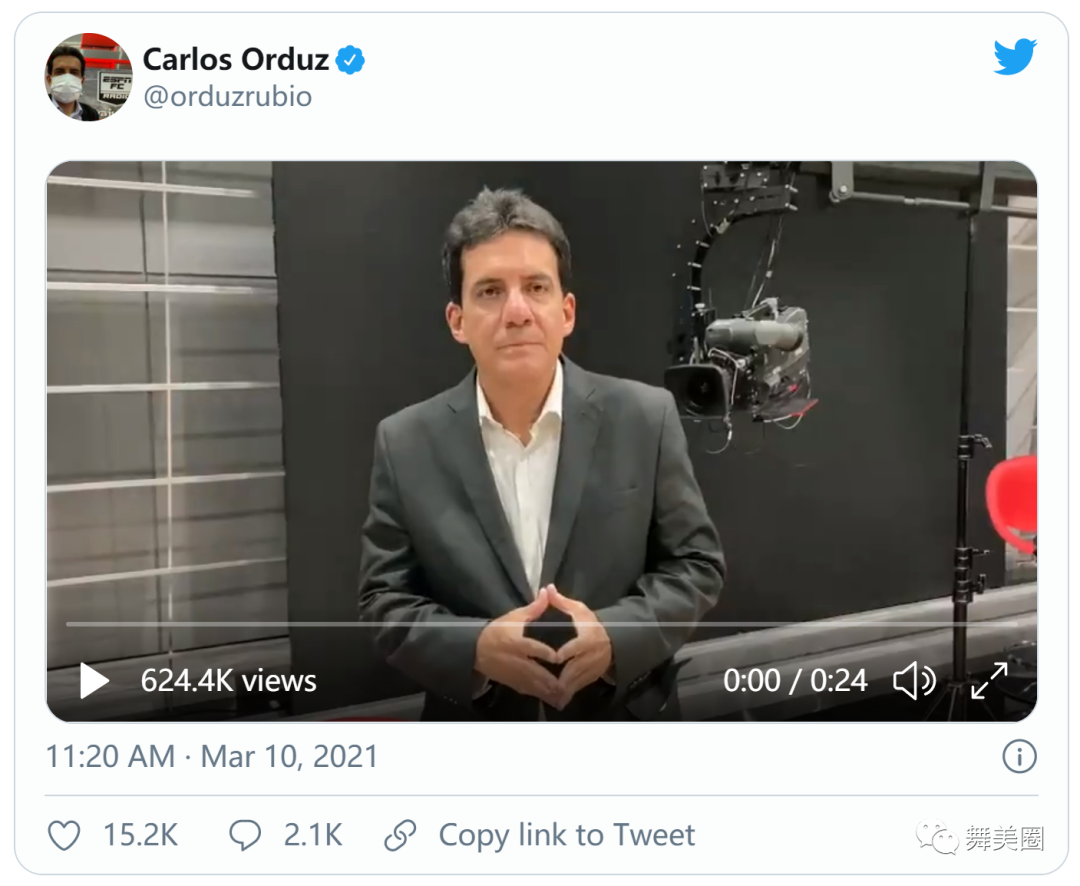Expand the video to fullscreen

[x=989, y=681]
